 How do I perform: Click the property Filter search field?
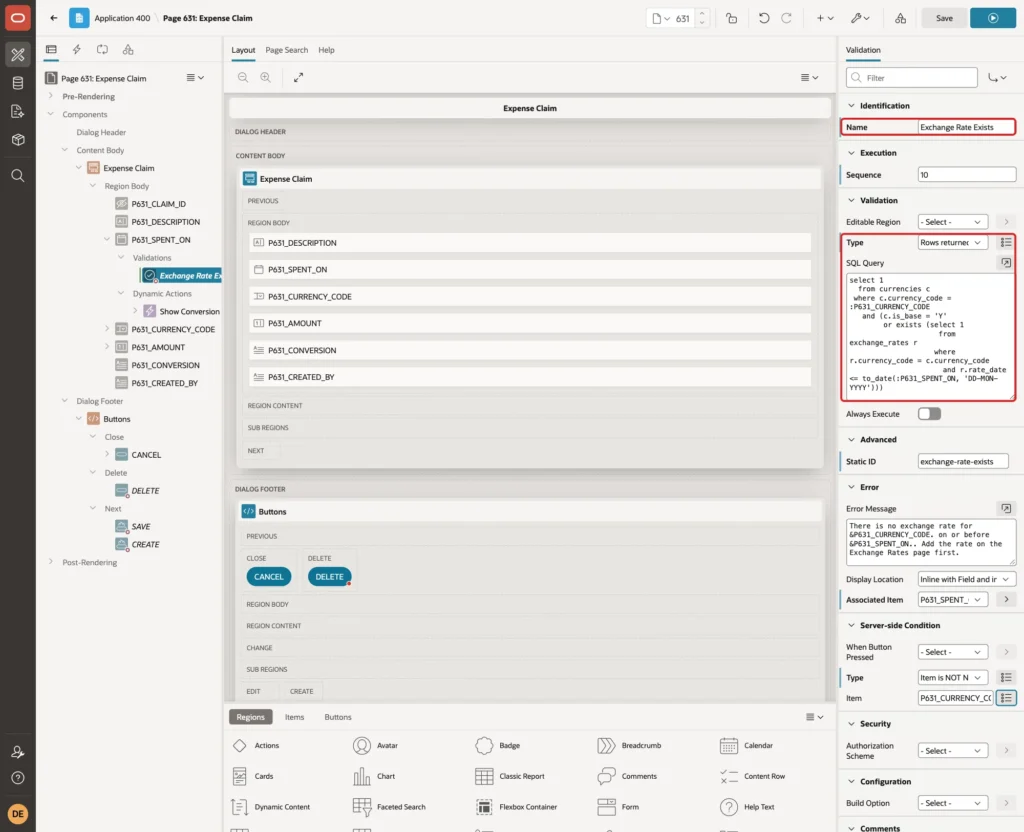click(912, 78)
